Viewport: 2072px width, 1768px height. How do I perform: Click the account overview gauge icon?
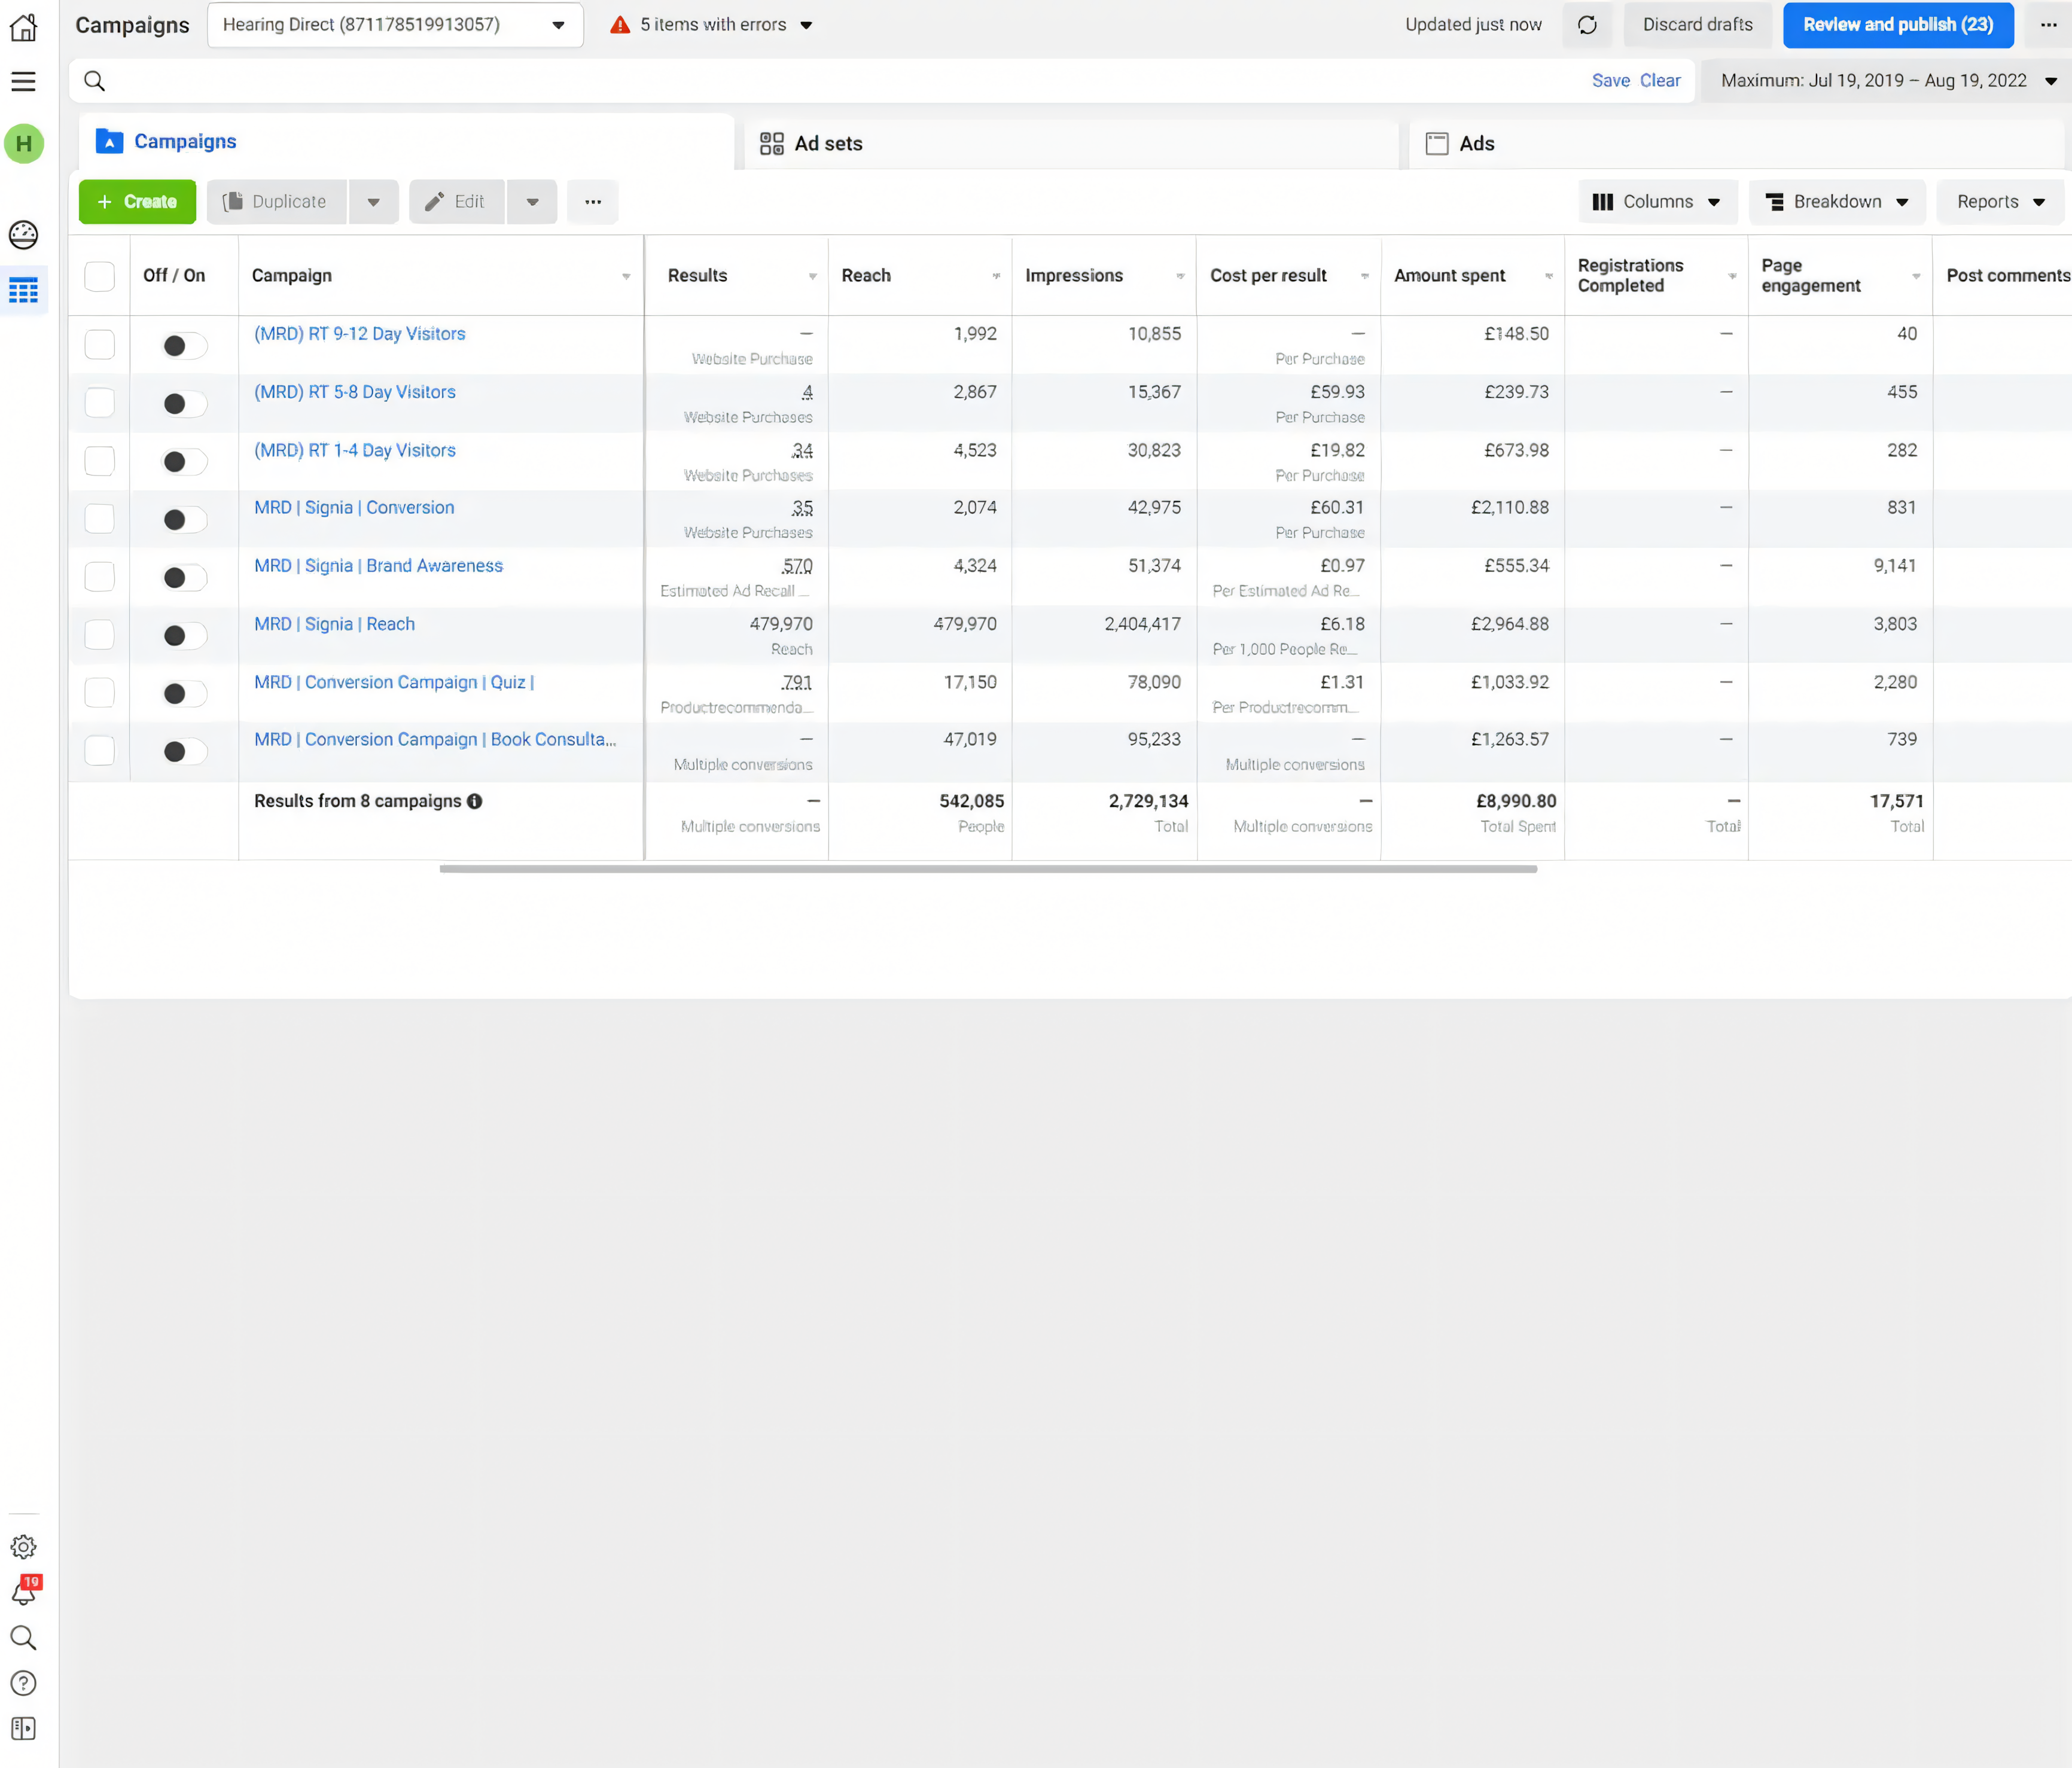23,235
